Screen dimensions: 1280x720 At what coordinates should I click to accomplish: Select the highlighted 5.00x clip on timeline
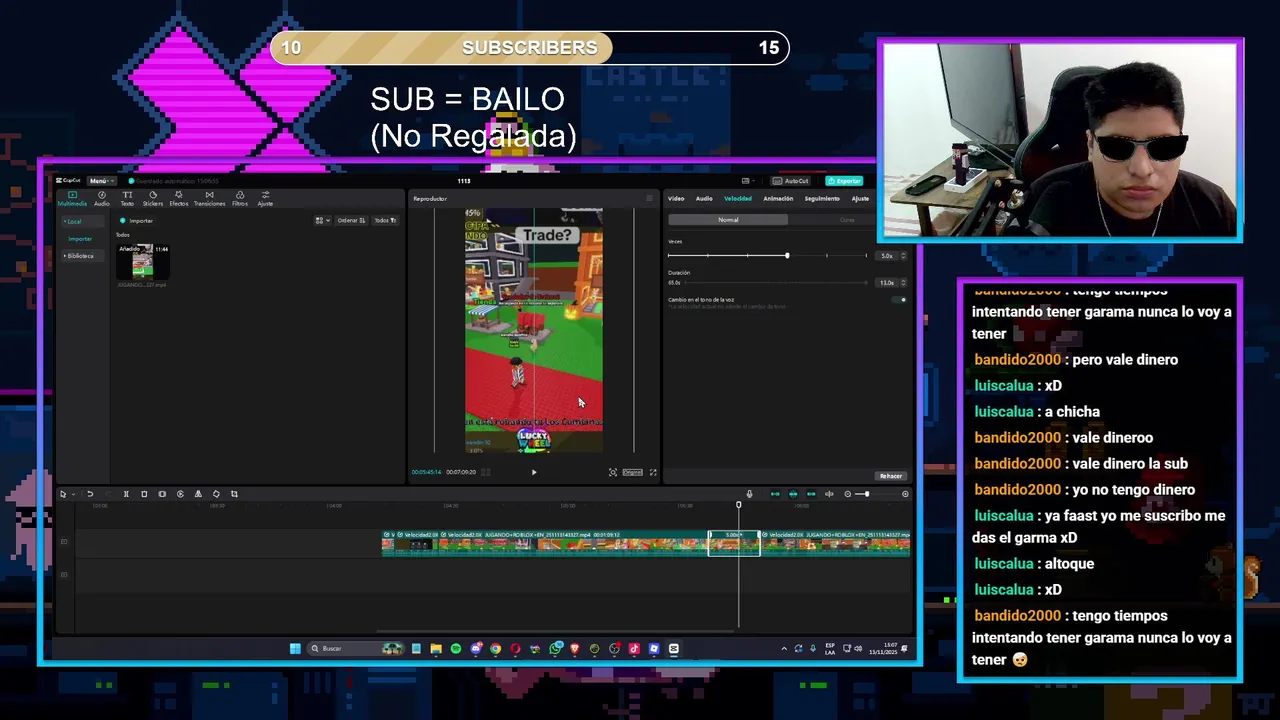734,543
